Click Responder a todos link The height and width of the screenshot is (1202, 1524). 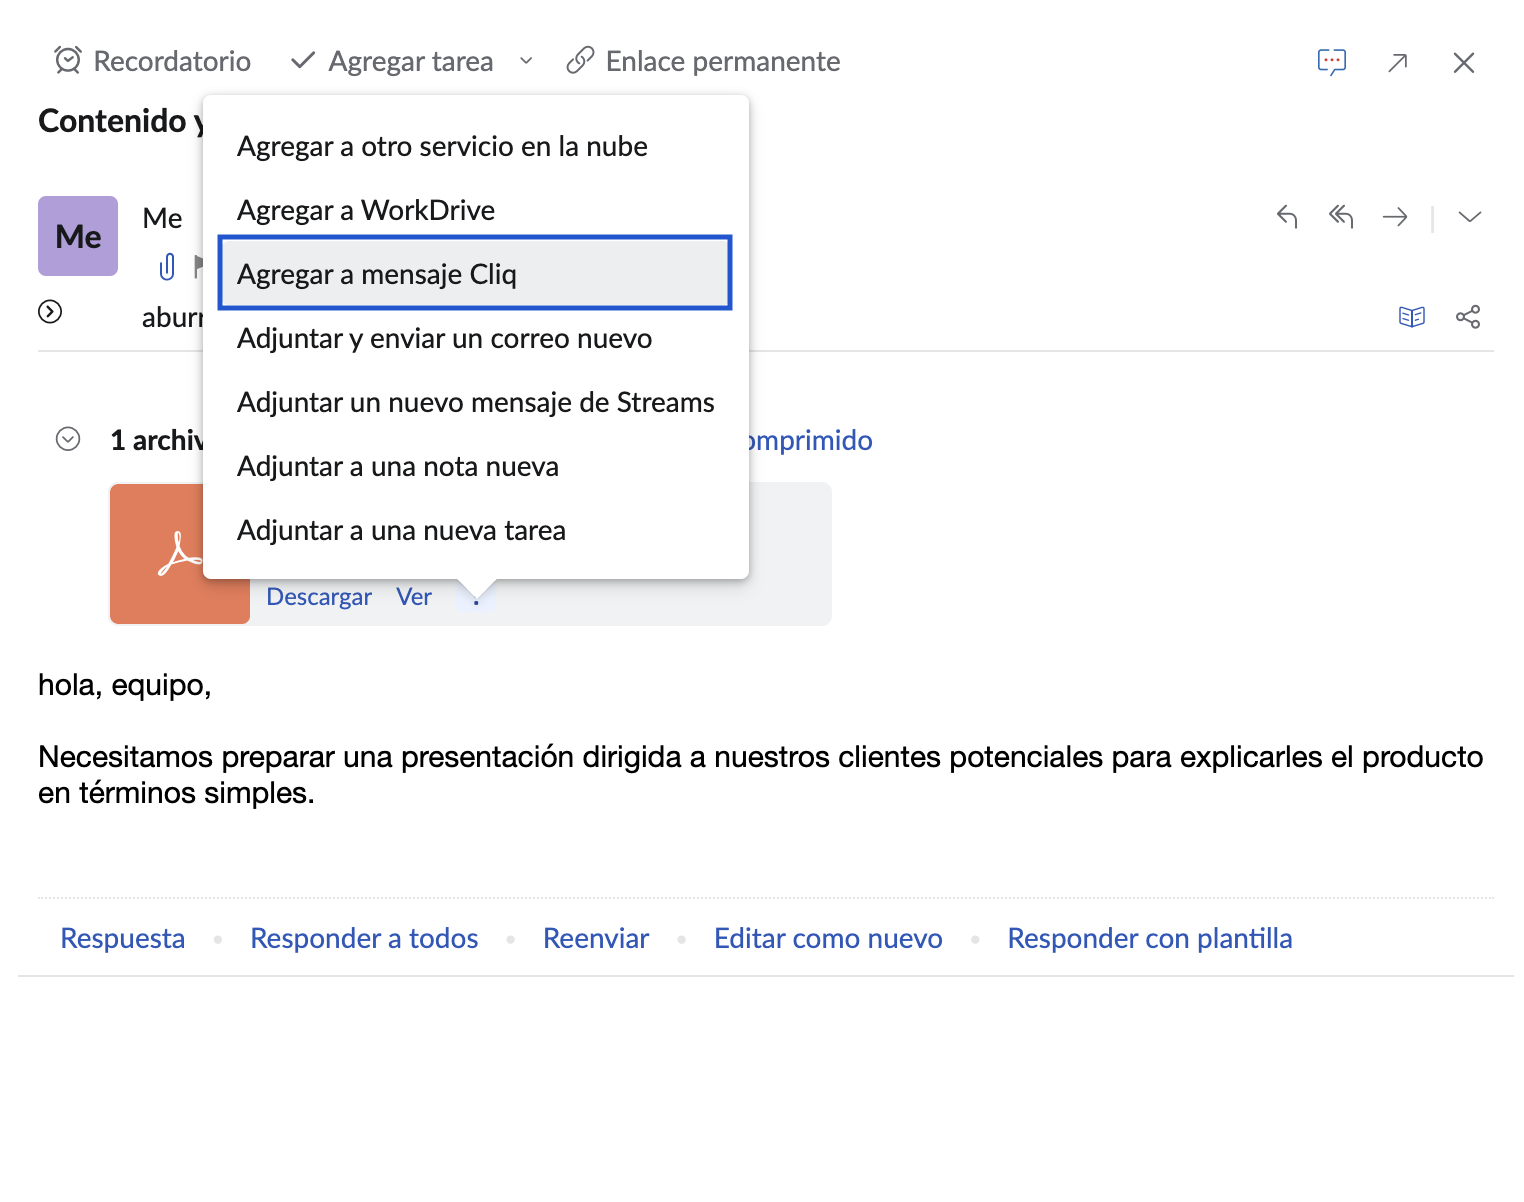pos(364,938)
